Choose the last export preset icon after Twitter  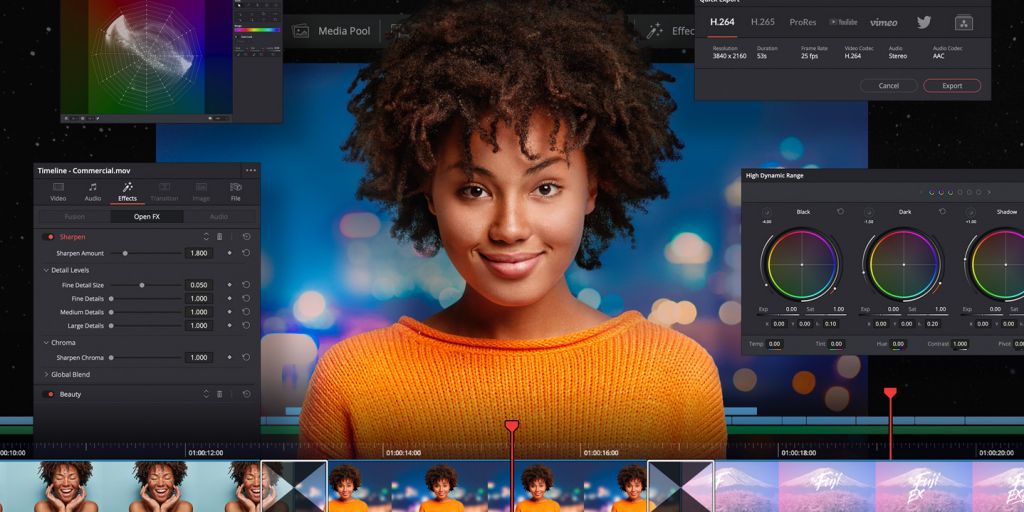(964, 23)
